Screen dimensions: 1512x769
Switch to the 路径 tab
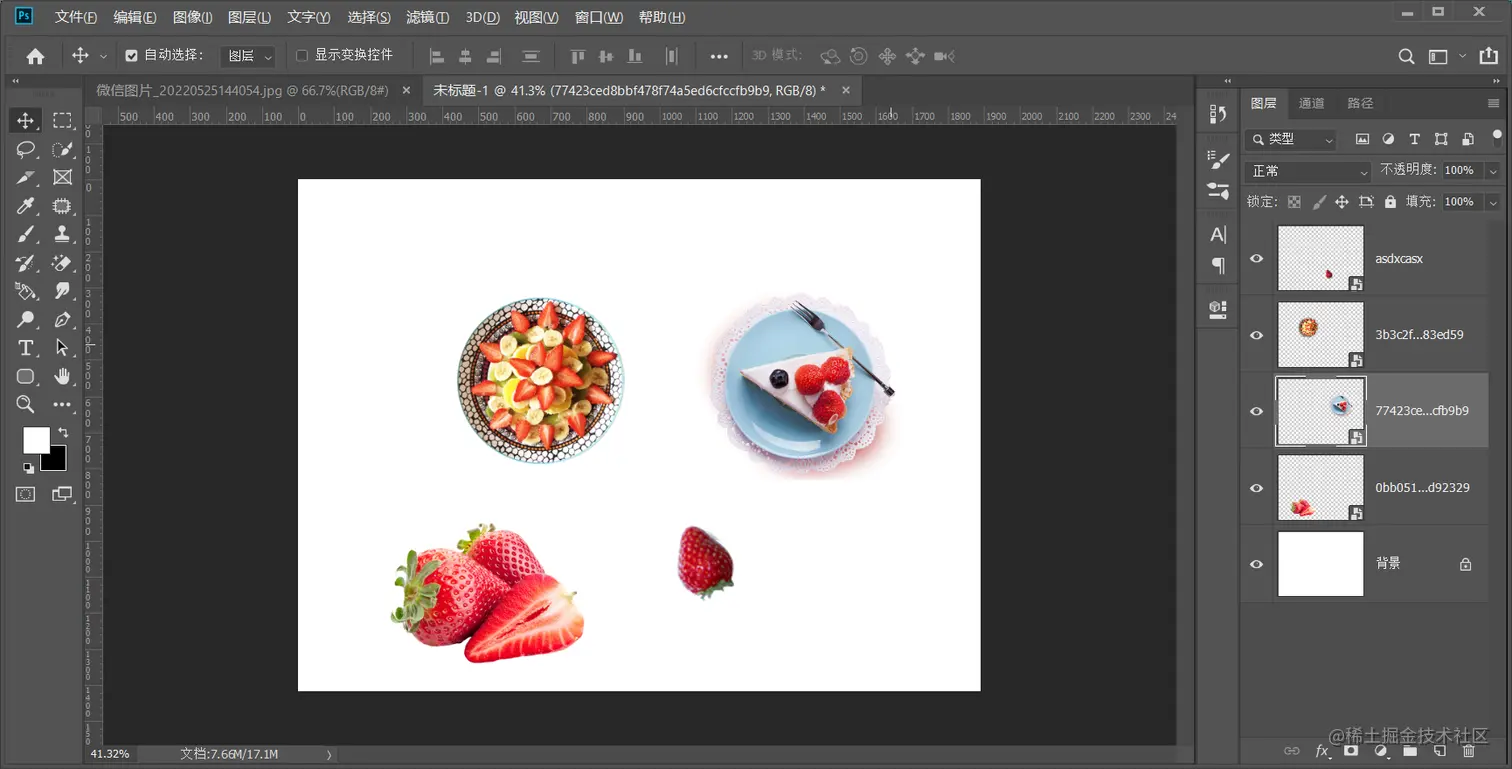click(1360, 103)
